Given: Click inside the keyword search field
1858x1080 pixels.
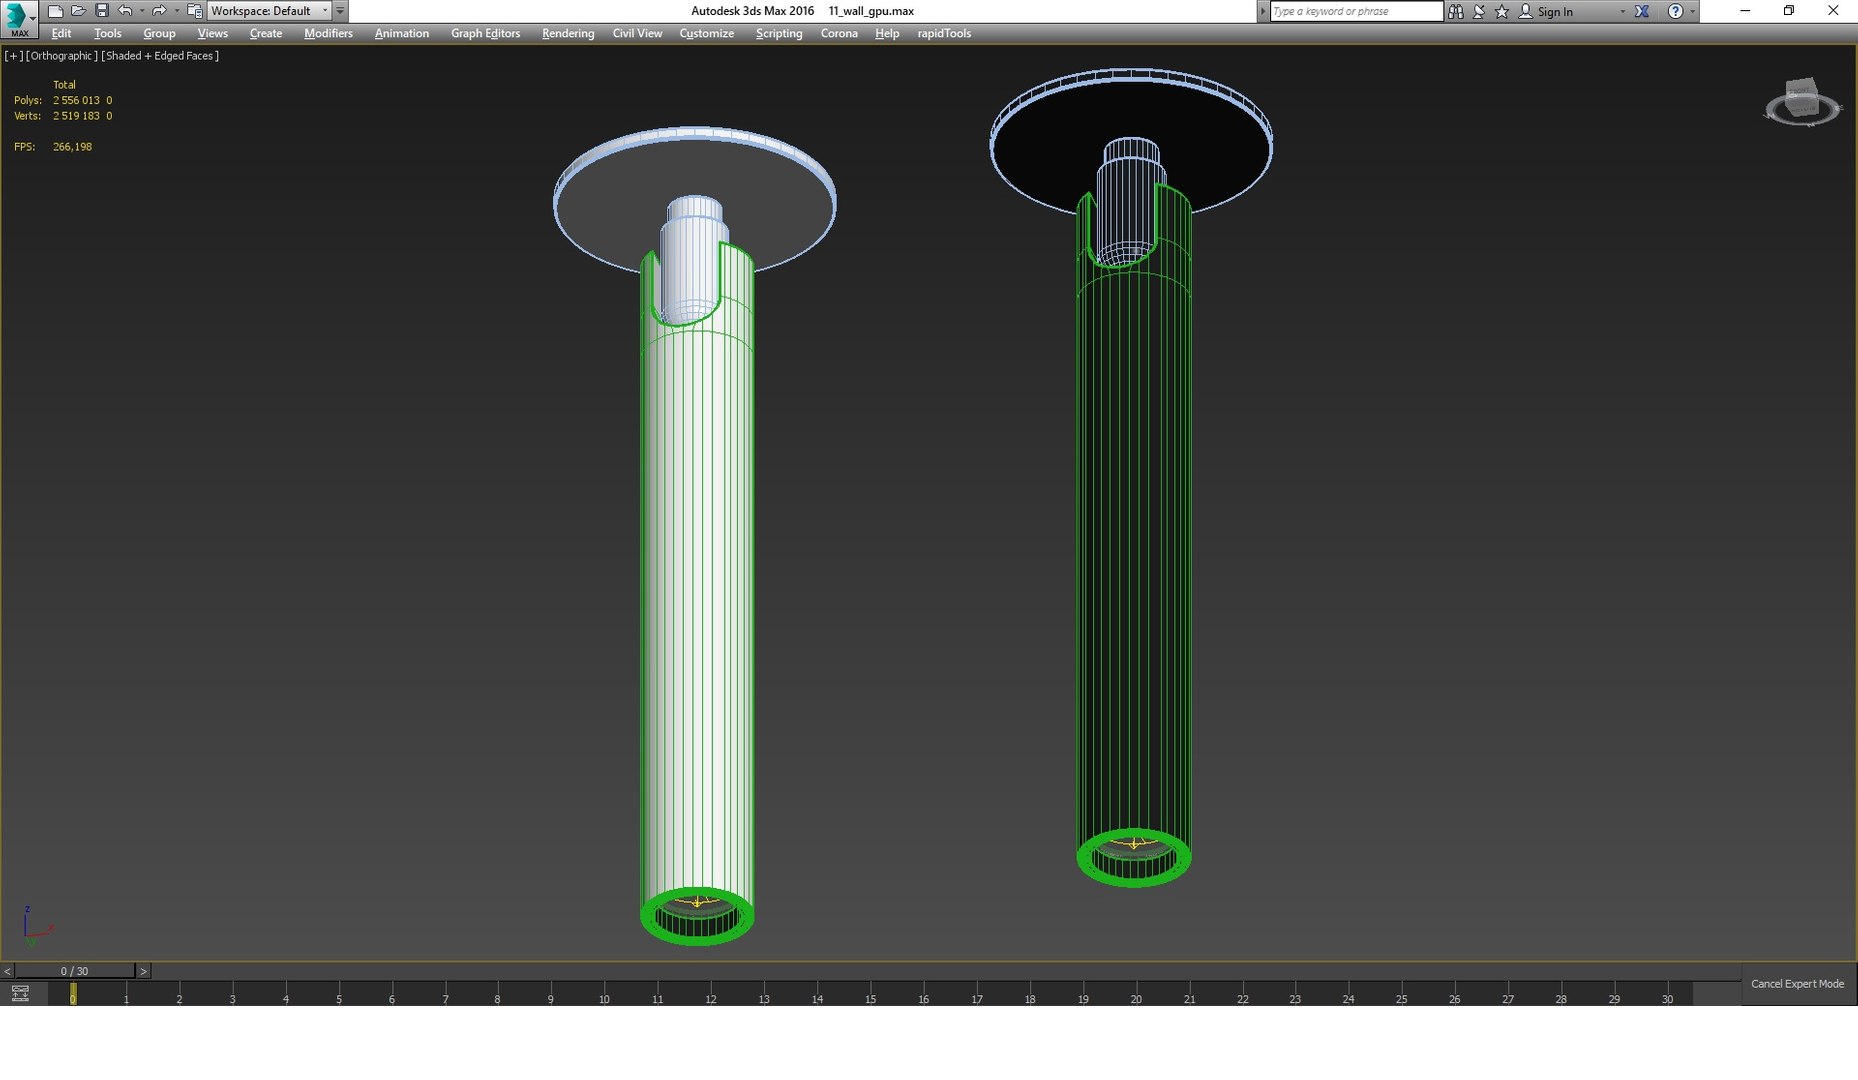Looking at the screenshot, I should pos(1356,11).
